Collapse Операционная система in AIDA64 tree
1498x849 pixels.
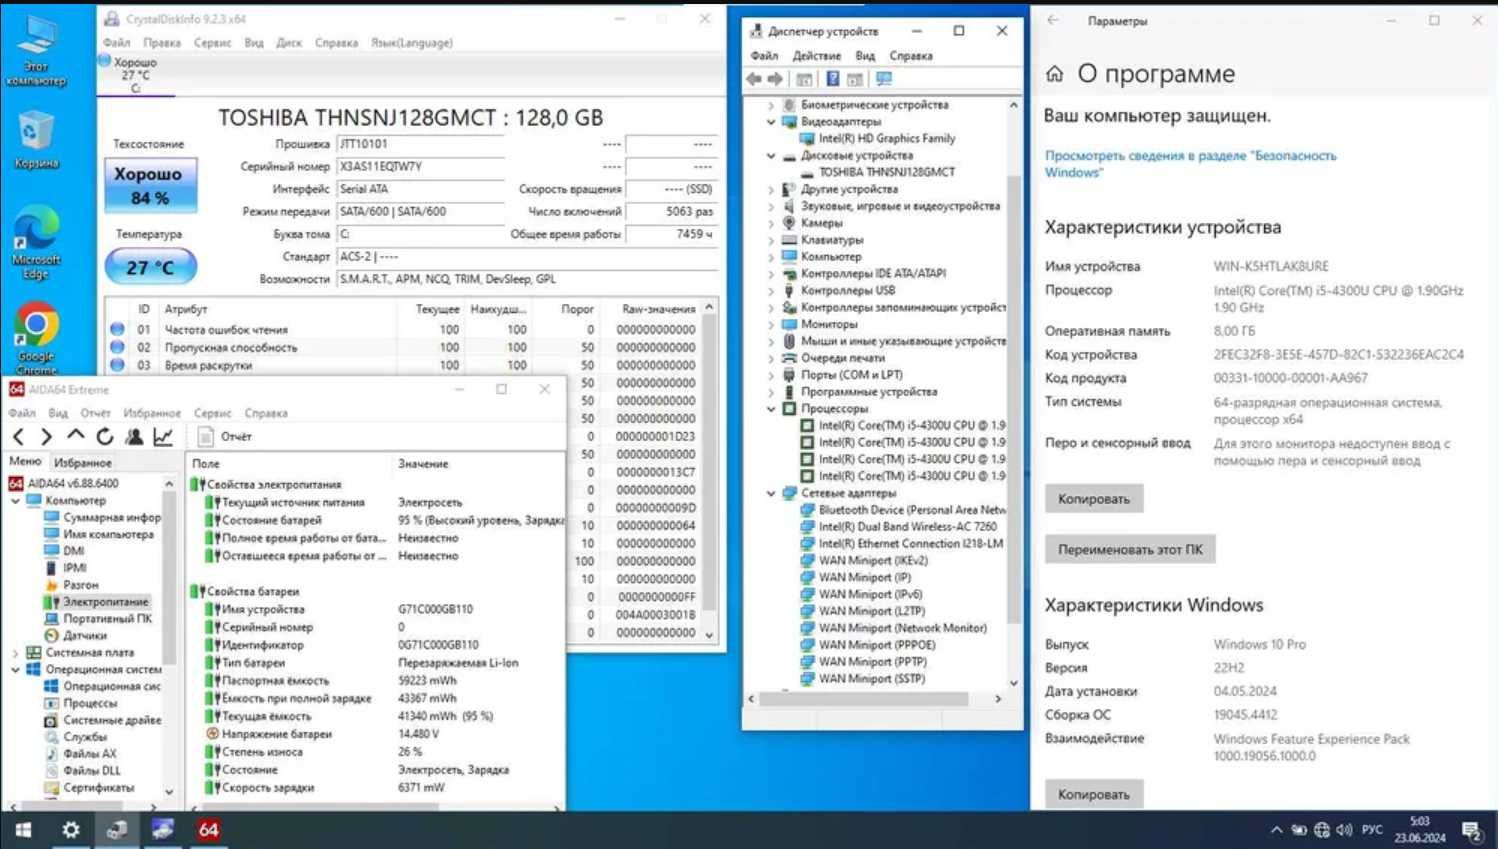click(x=15, y=669)
